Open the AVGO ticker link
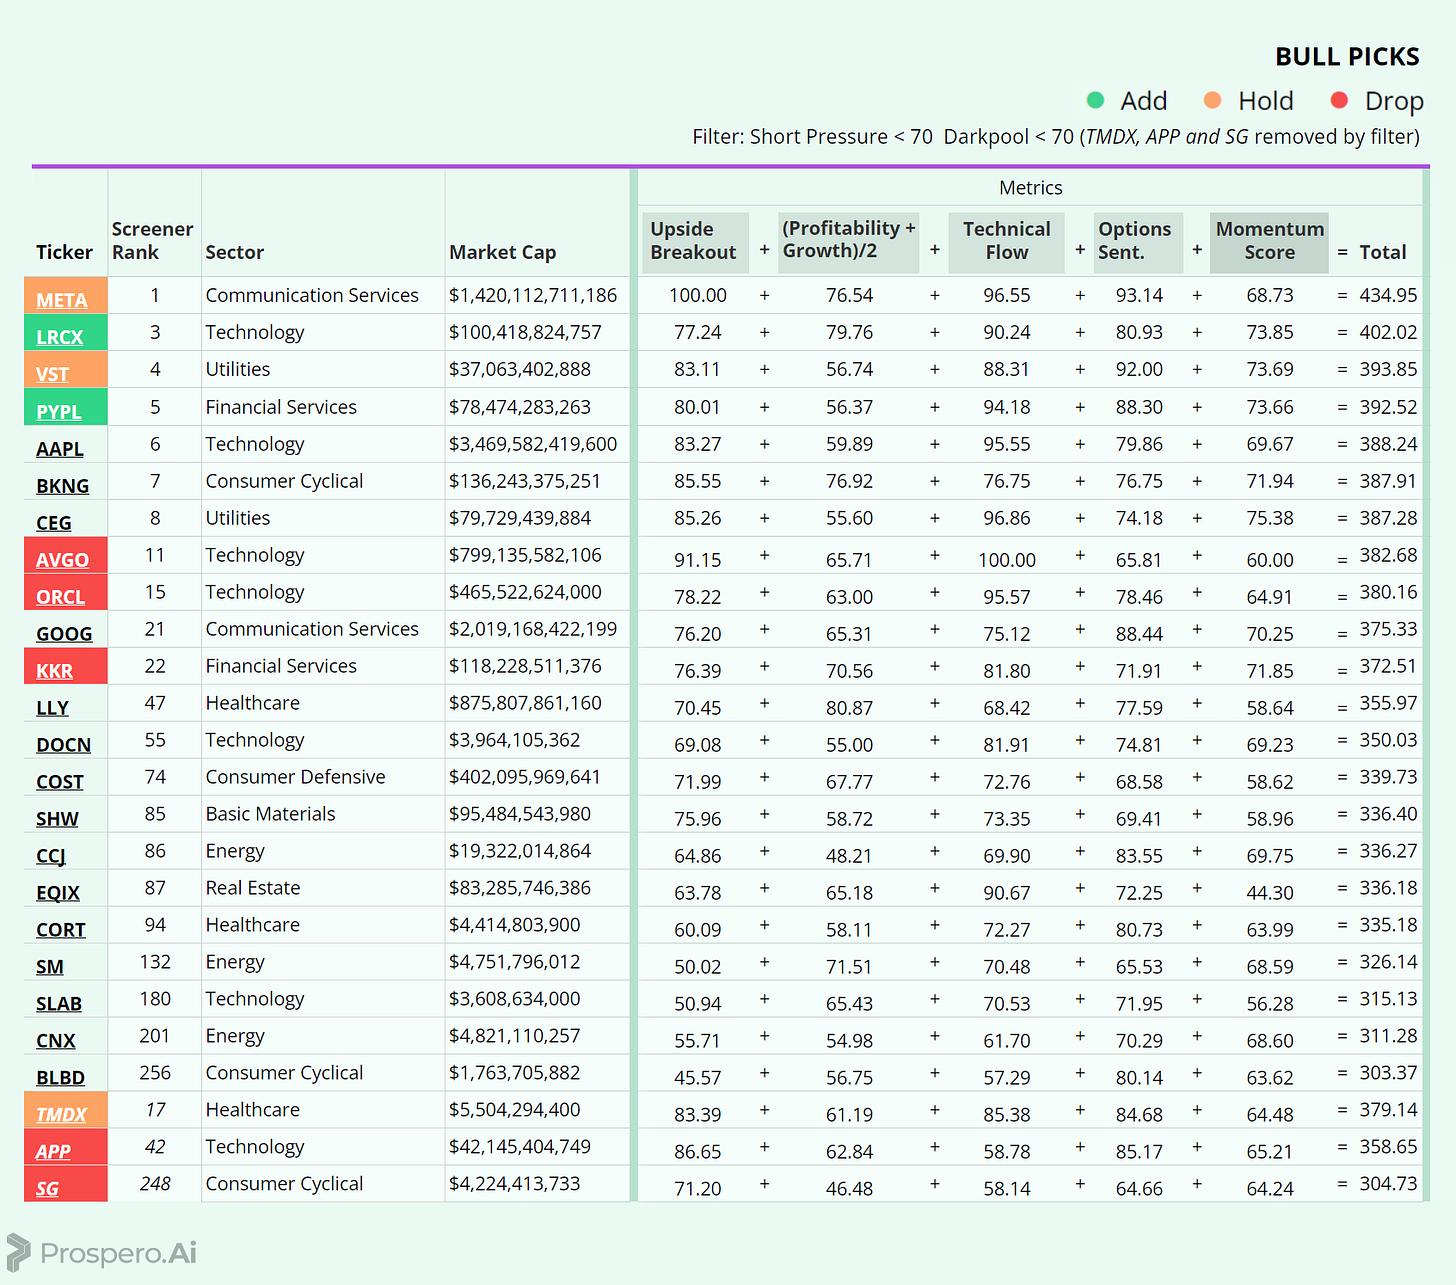Image resolution: width=1456 pixels, height=1285 pixels. [x=62, y=560]
